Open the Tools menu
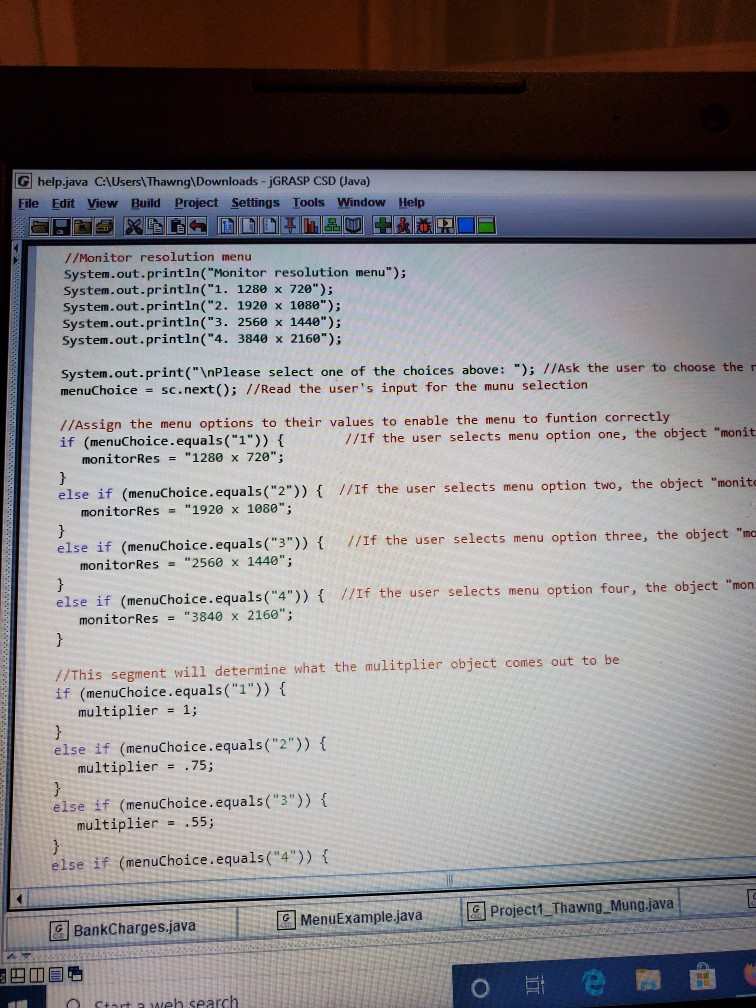 point(309,202)
